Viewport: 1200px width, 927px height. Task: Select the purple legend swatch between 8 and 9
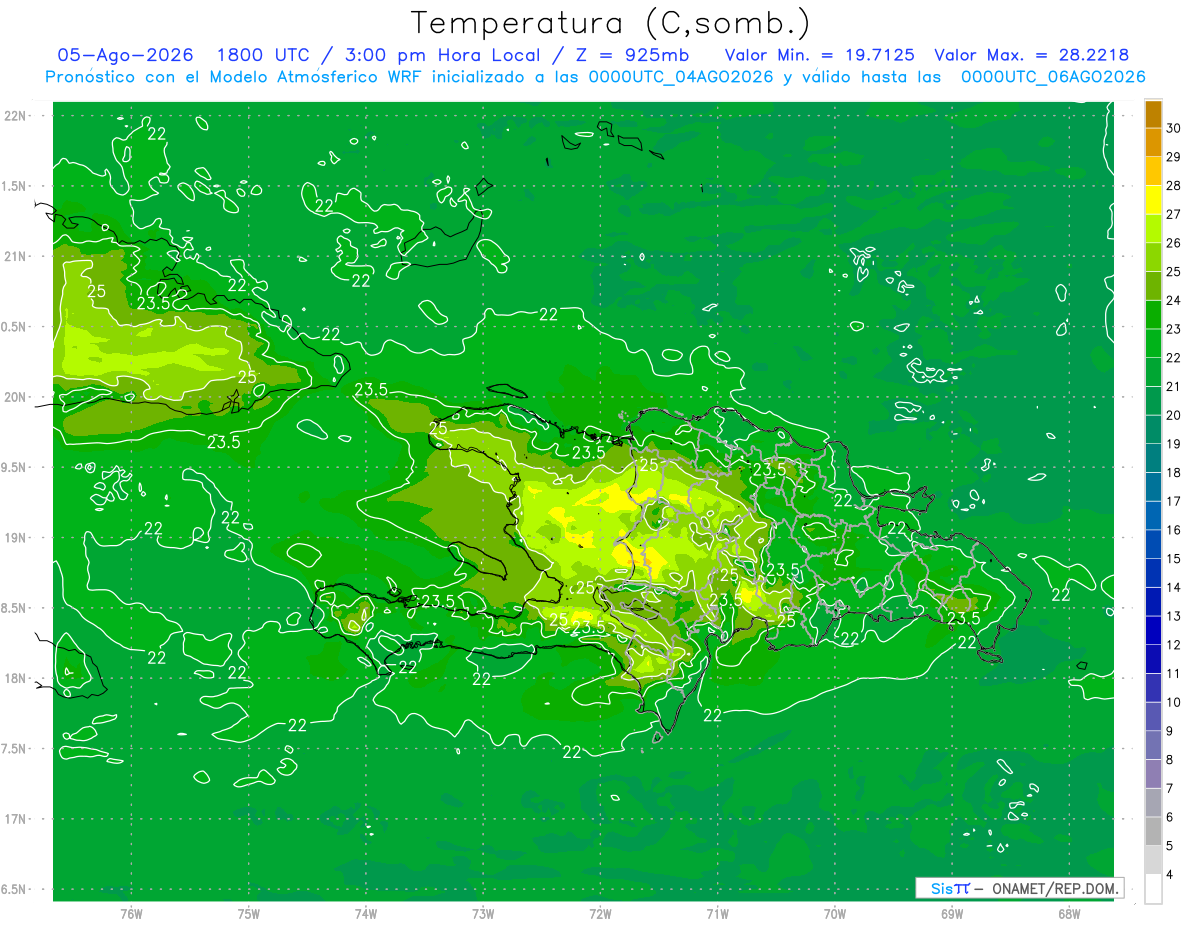(x=1153, y=746)
